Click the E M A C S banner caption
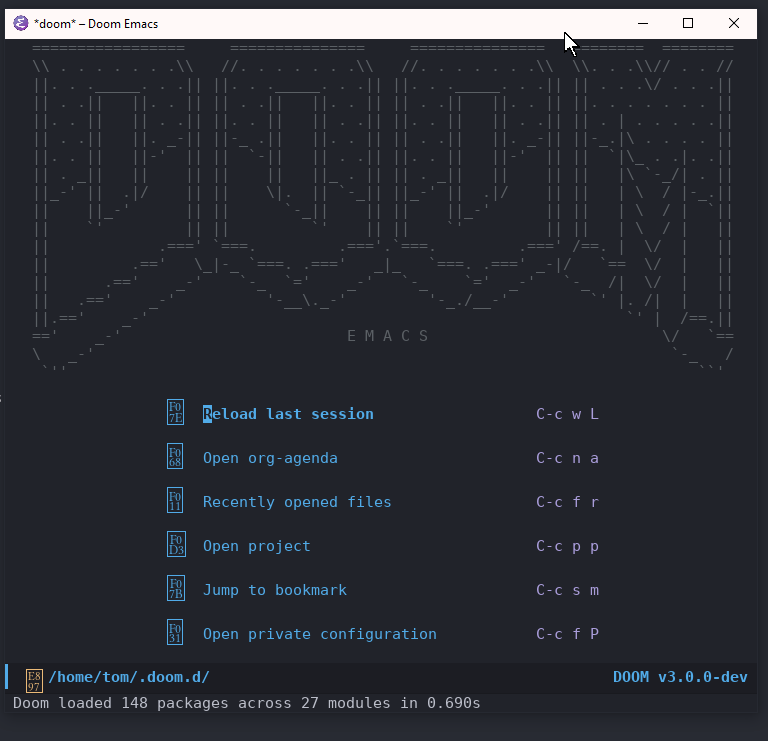This screenshot has height=741, width=768. pyautogui.click(x=388, y=336)
